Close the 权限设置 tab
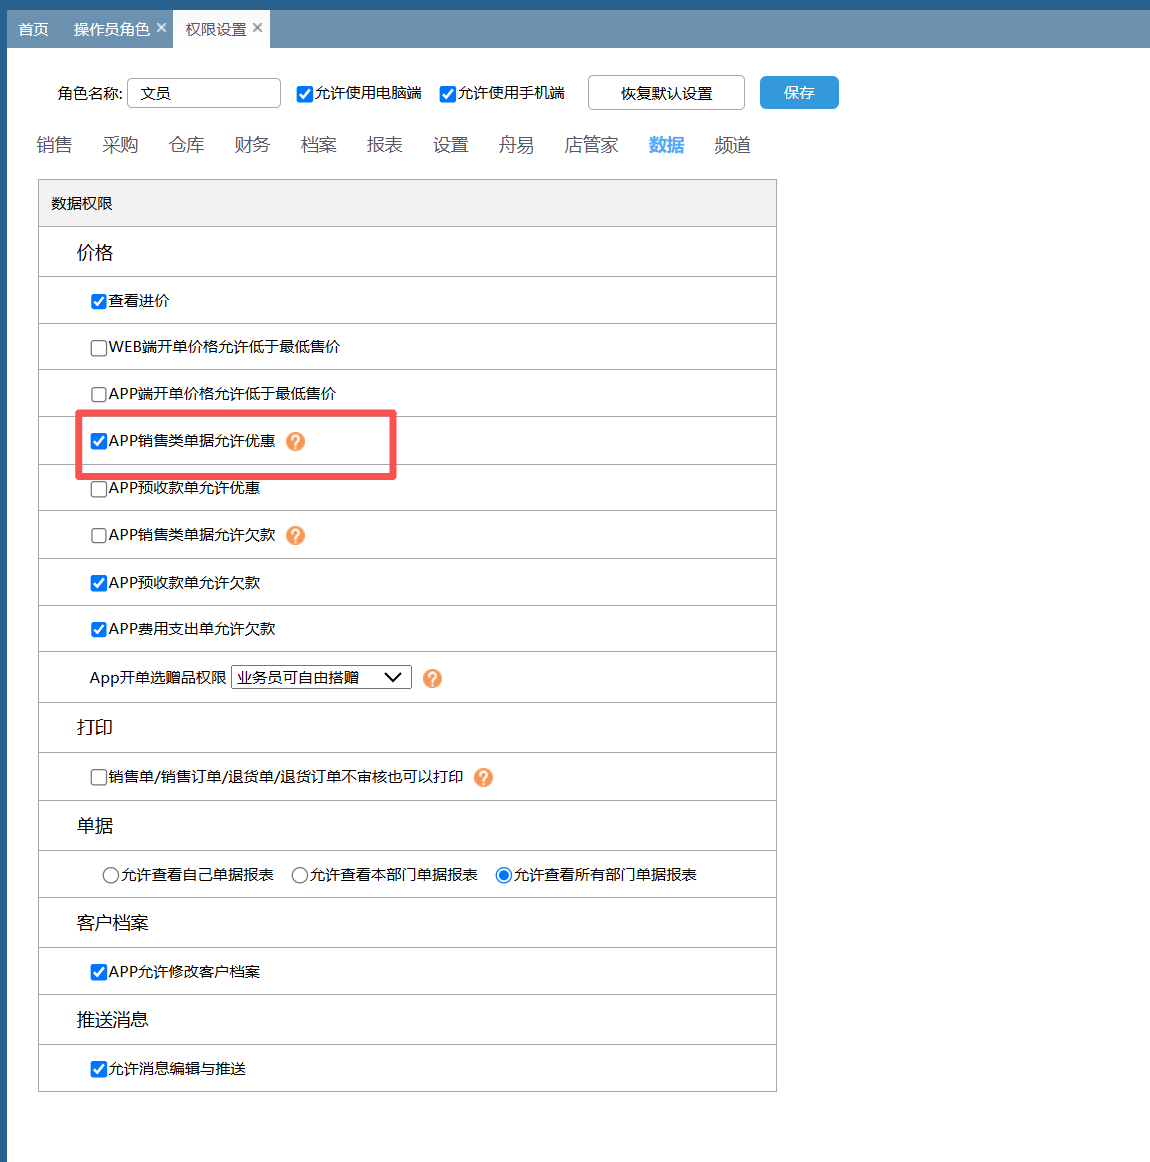 [258, 28]
